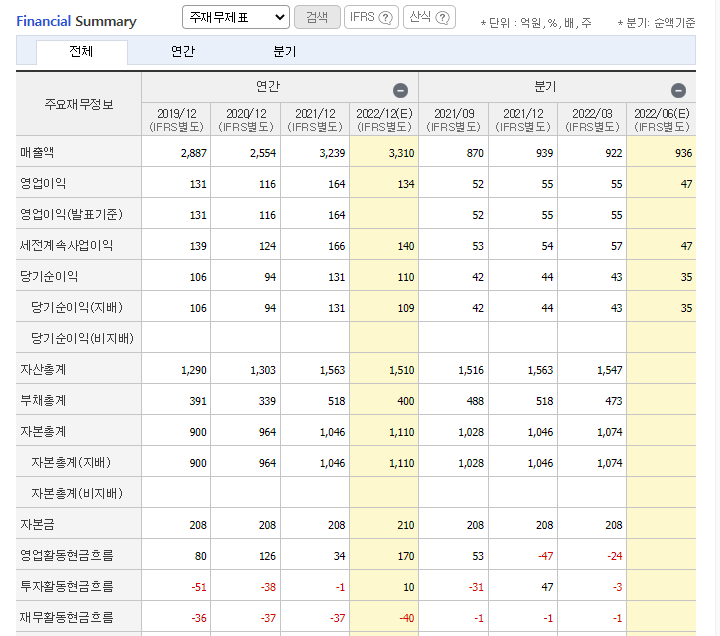Switch to the 분기 tab
The image size is (720, 636).
(284, 51)
